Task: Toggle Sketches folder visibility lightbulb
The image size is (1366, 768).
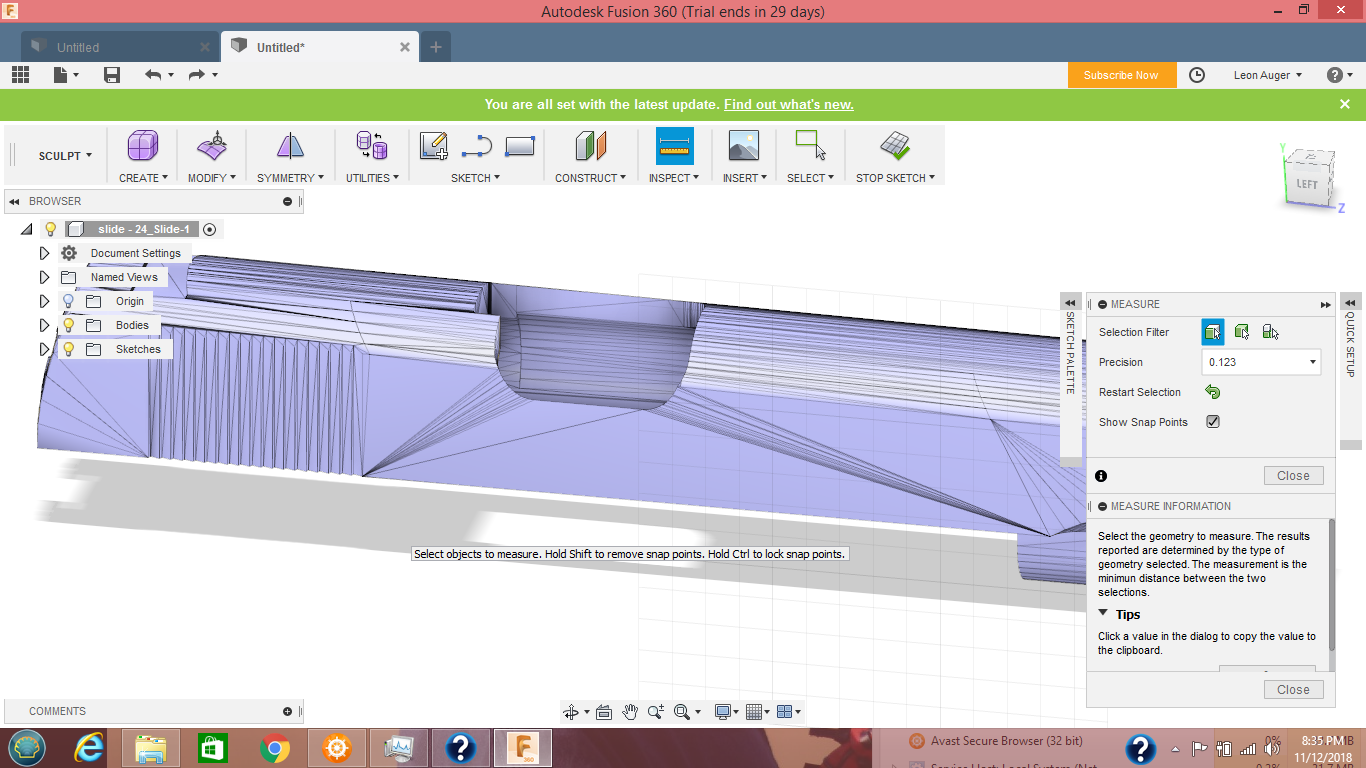Action: click(69, 349)
